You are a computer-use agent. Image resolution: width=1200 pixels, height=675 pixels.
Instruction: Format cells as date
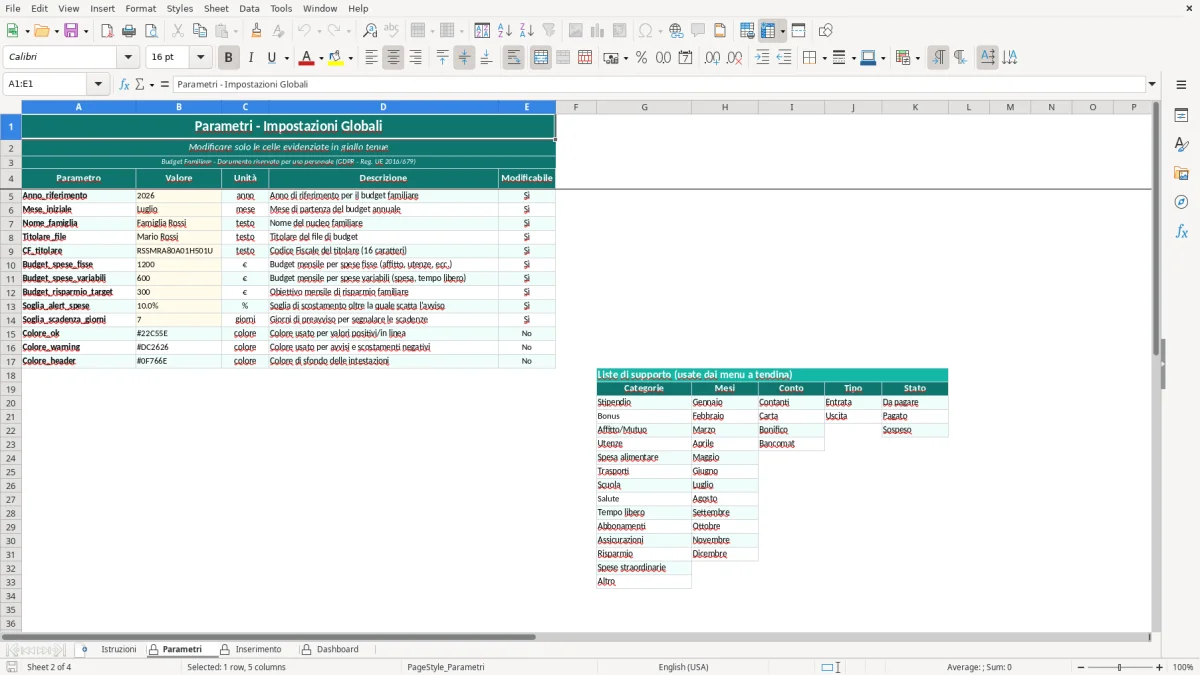(685, 58)
